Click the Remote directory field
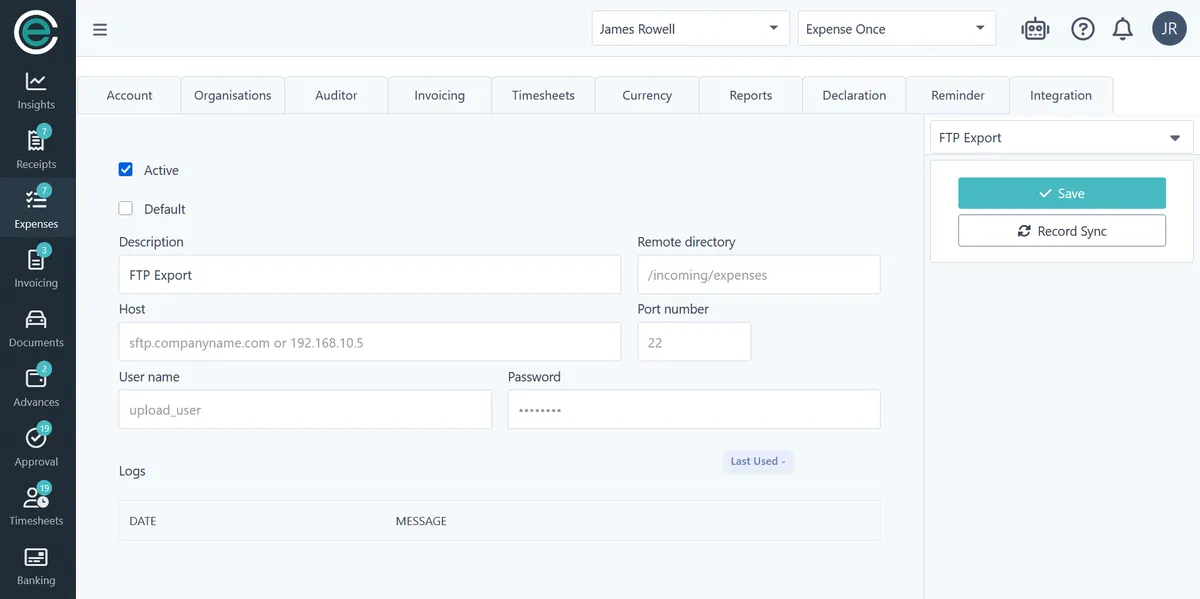The height and width of the screenshot is (599, 1200). pyautogui.click(x=759, y=274)
